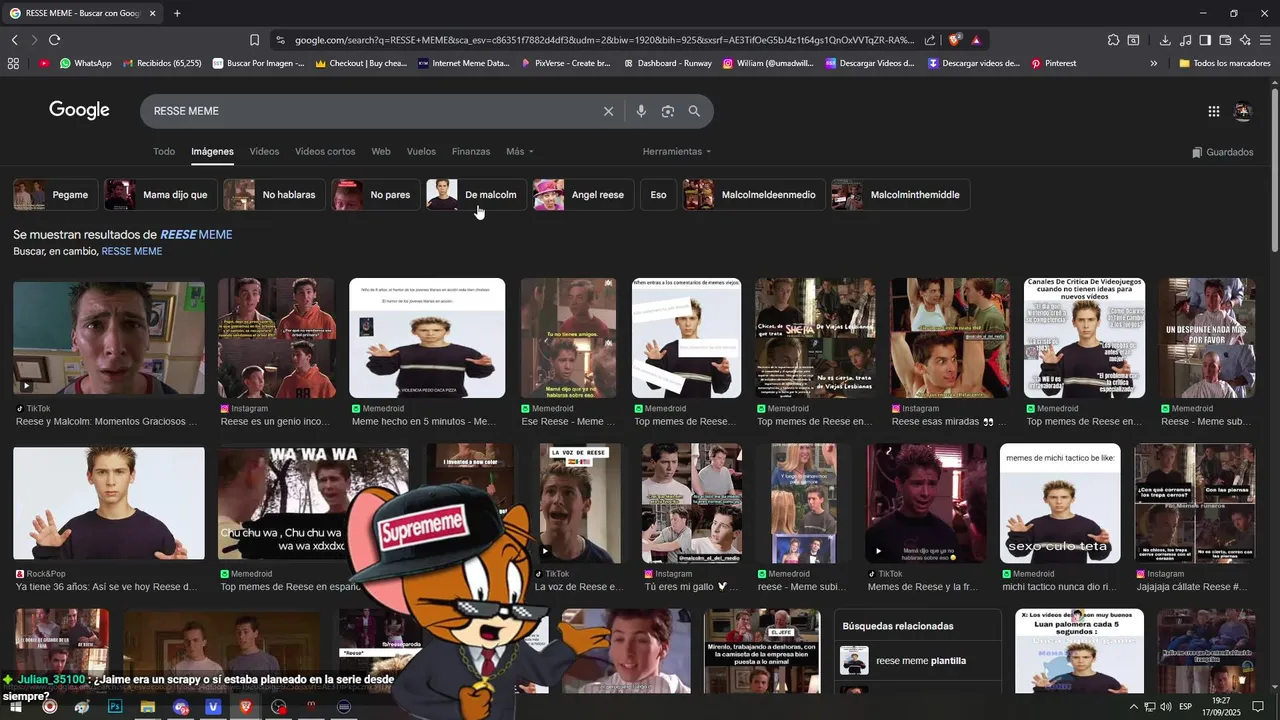Viewport: 1280px width, 720px height.
Task: Open Rock&Pop Ya tiene 36 años thumbnail
Action: pos(109,503)
